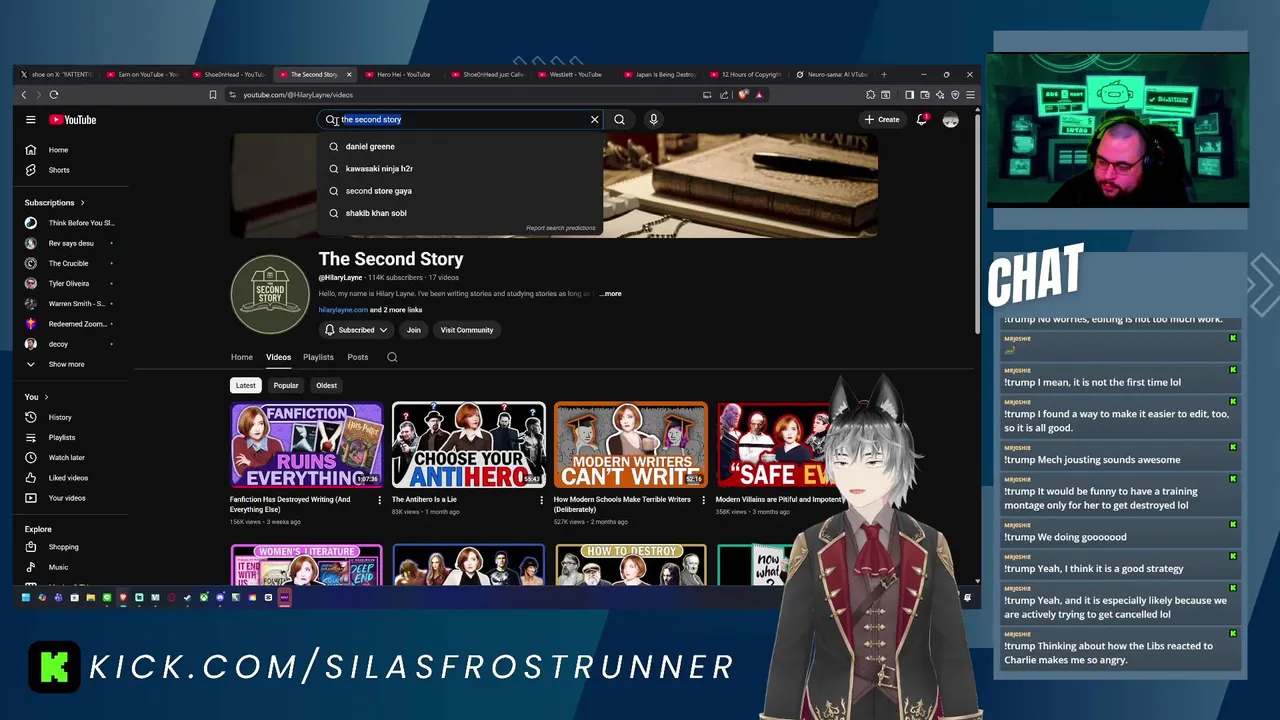Switch to channel Videos tab
Image resolution: width=1280 pixels, height=720 pixels.
point(278,357)
